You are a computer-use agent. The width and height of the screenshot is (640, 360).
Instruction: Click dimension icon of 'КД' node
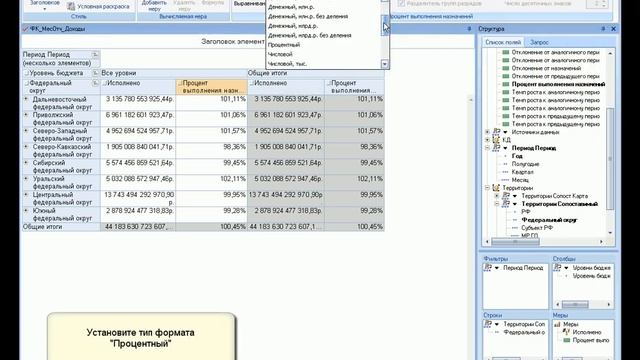click(x=496, y=140)
